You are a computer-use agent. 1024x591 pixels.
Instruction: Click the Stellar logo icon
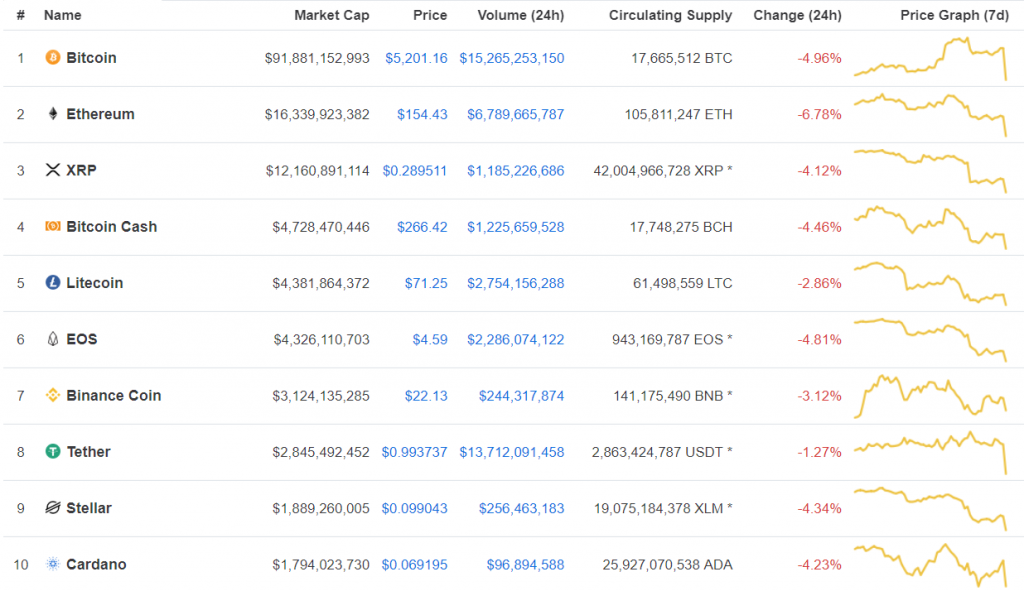tap(53, 507)
